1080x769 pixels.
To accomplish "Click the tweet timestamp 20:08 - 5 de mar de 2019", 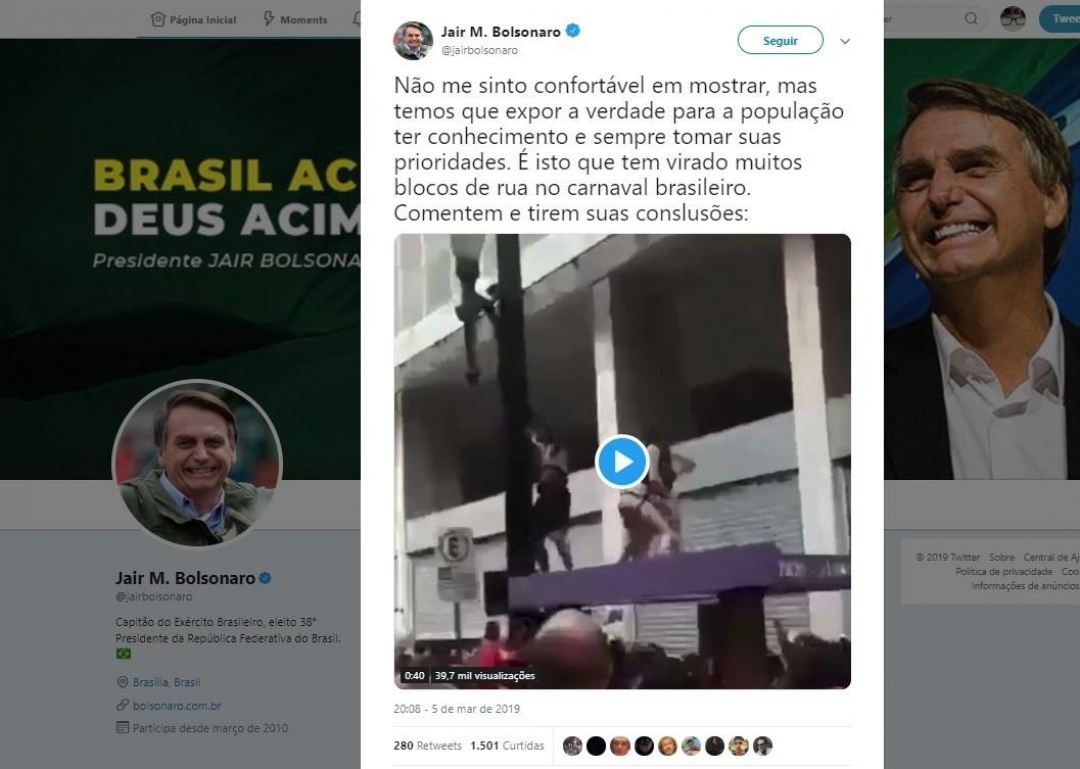I will click(x=457, y=709).
